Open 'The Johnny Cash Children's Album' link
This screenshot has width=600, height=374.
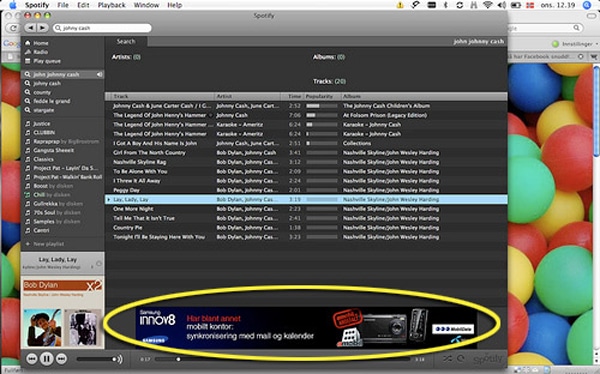coord(386,106)
